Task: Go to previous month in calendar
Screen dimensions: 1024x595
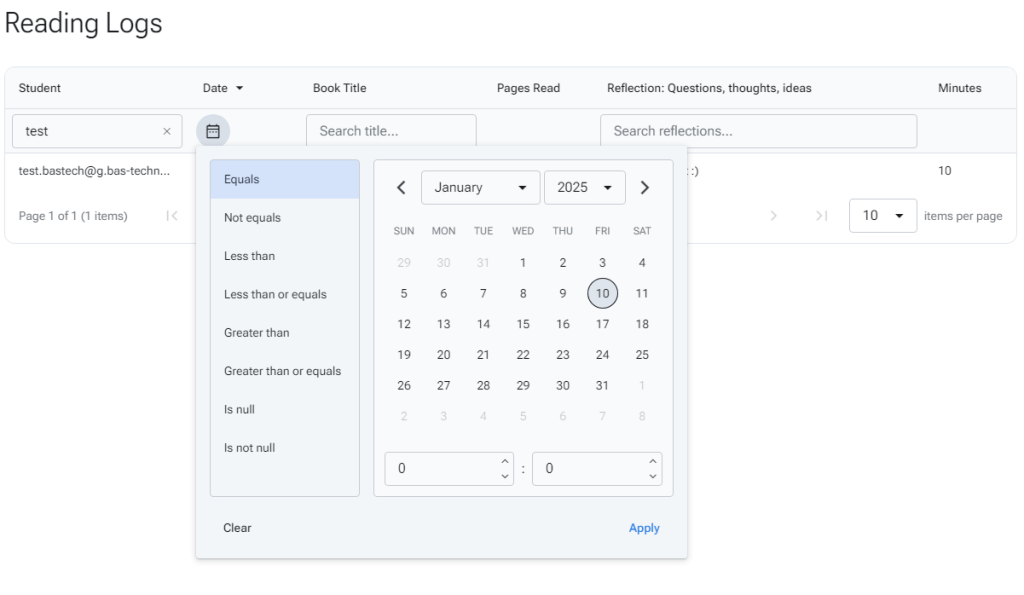Action: (x=401, y=188)
